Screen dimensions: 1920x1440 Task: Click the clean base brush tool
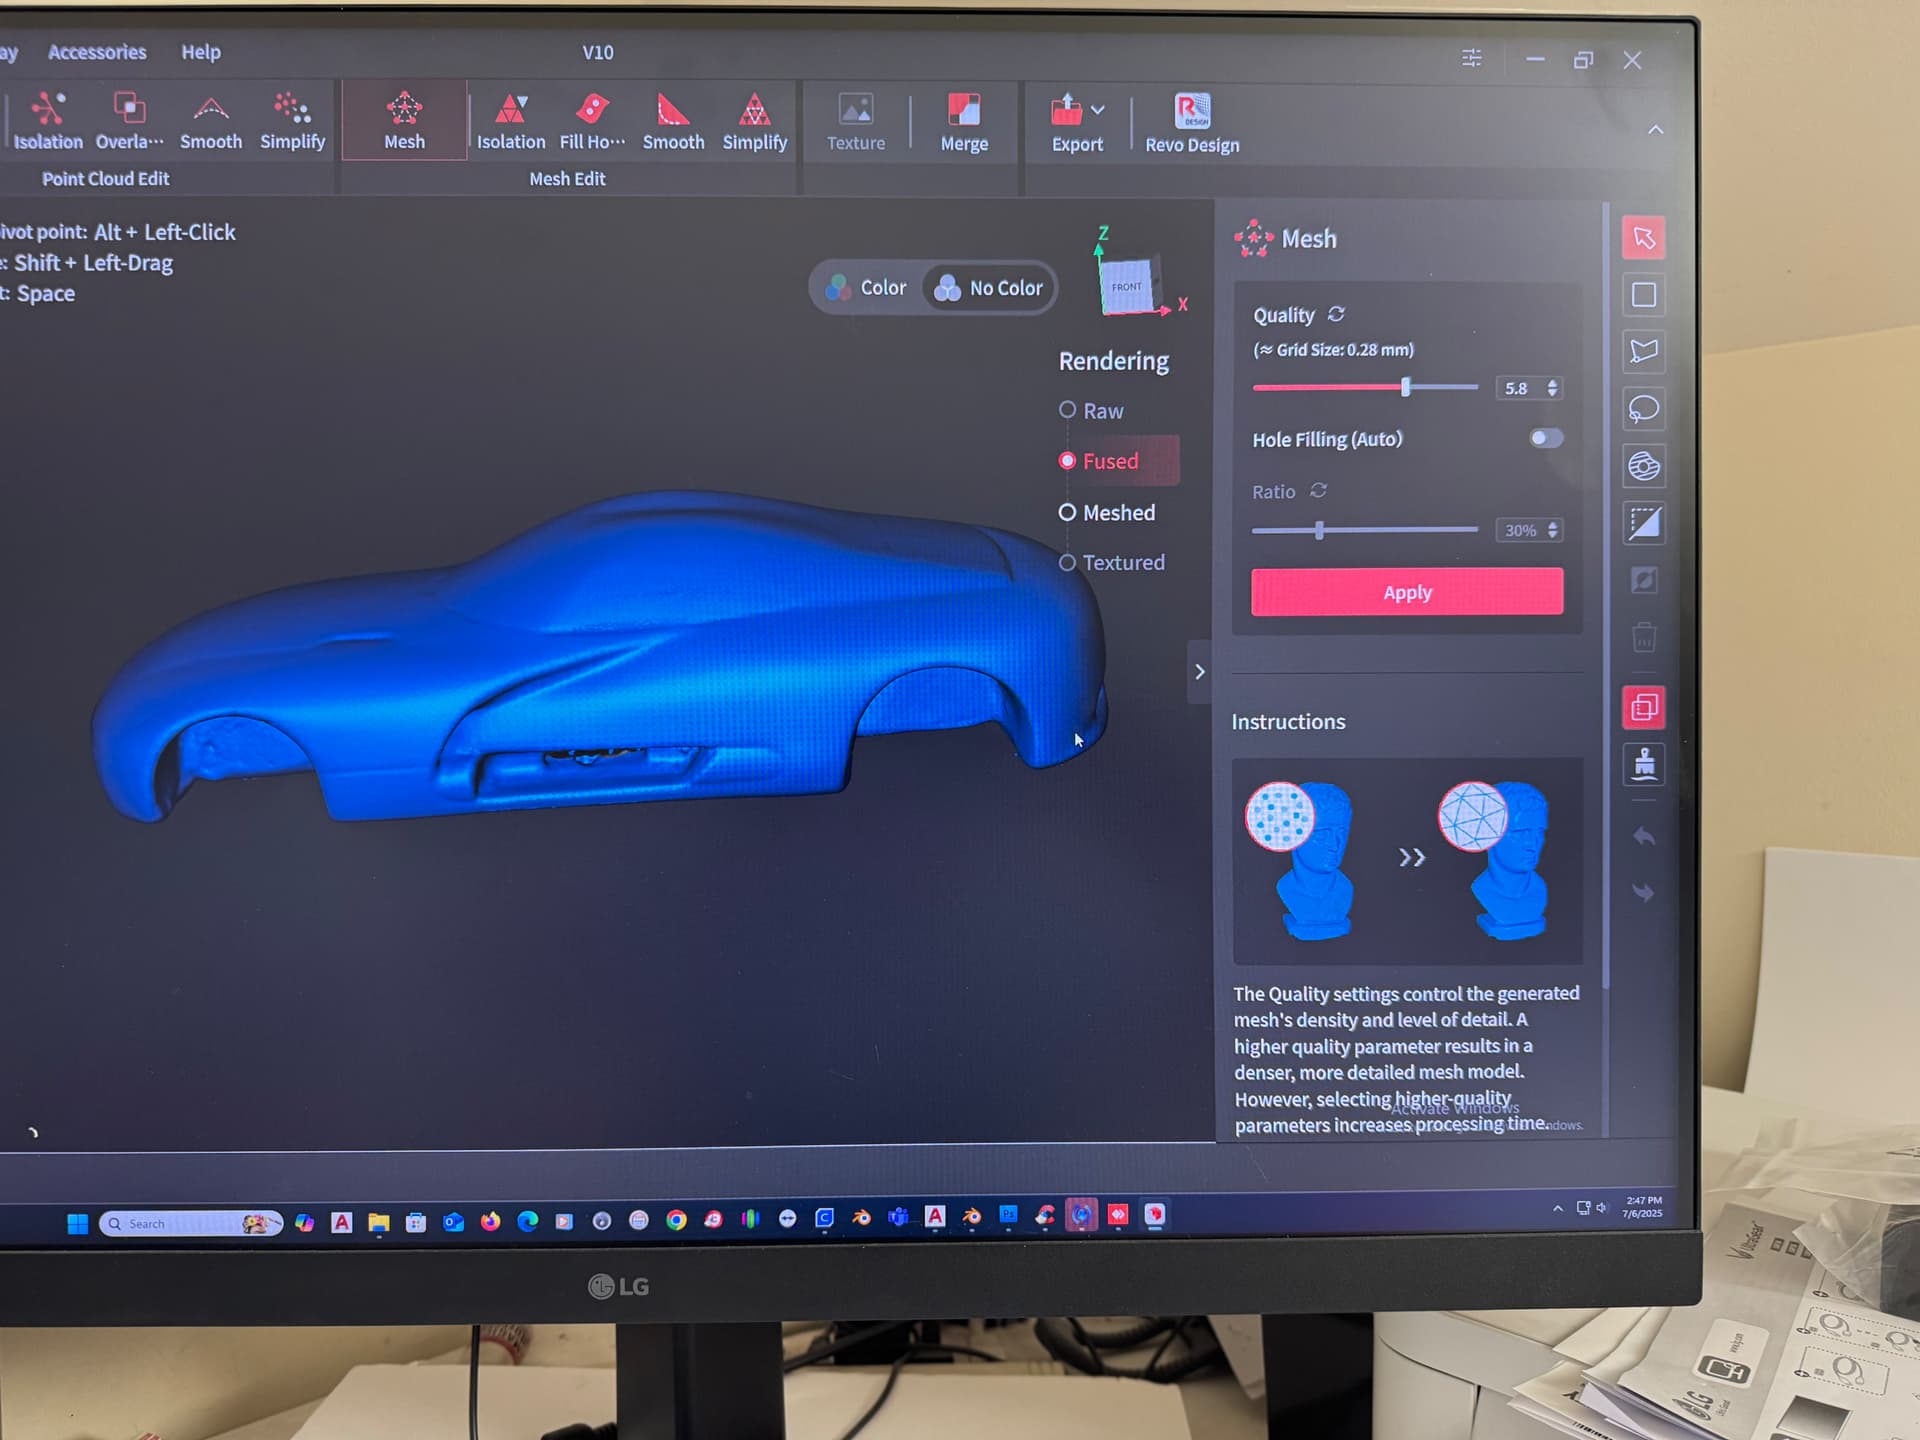tap(1643, 765)
